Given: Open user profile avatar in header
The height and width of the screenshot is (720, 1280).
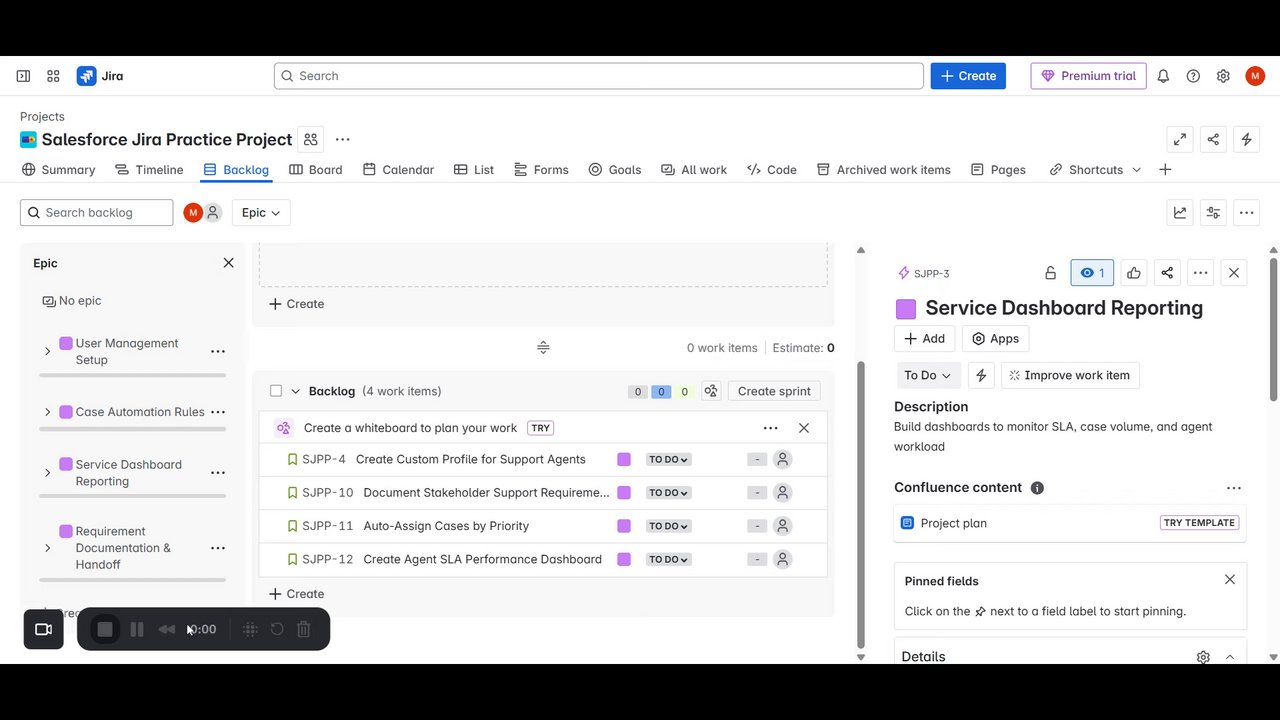Looking at the screenshot, I should pos(1255,76).
